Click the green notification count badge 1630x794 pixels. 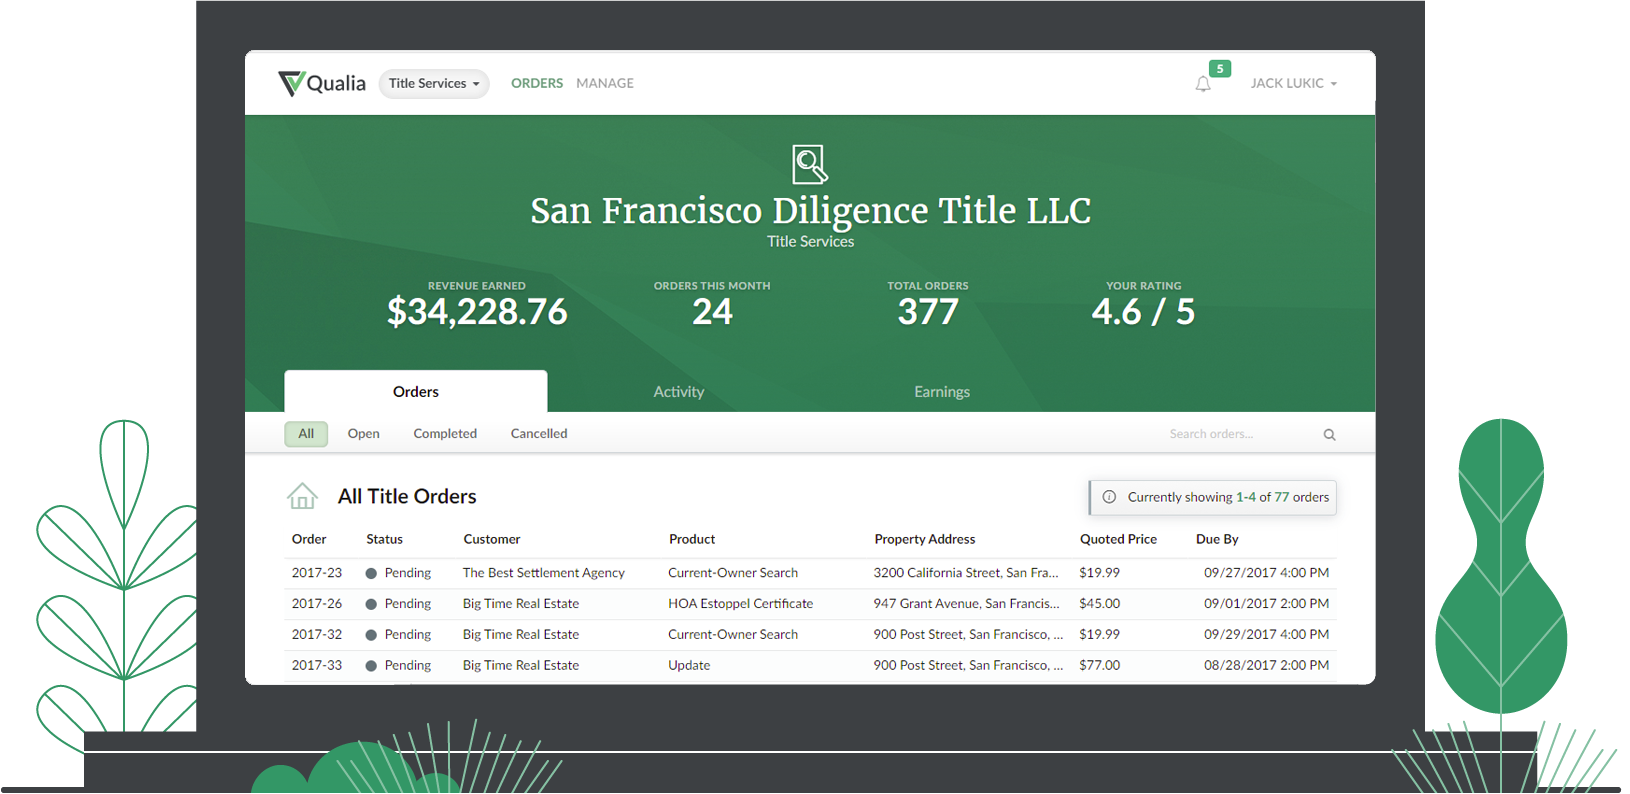point(1219,69)
